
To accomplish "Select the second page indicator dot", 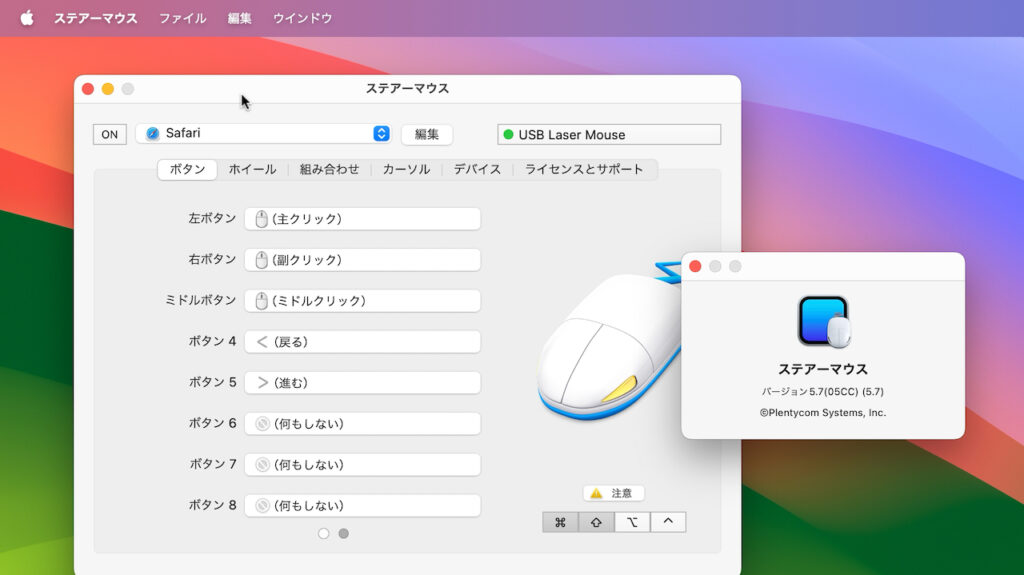I will click(x=344, y=534).
